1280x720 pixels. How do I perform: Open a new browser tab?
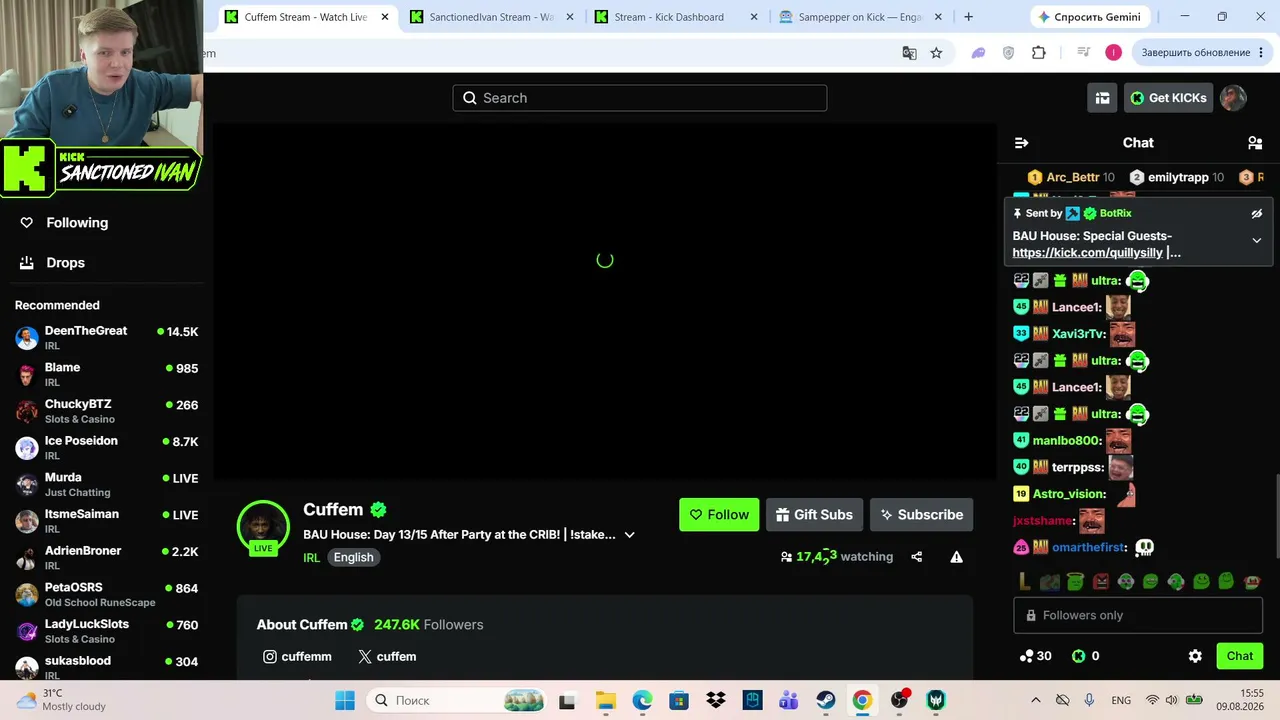point(968,17)
